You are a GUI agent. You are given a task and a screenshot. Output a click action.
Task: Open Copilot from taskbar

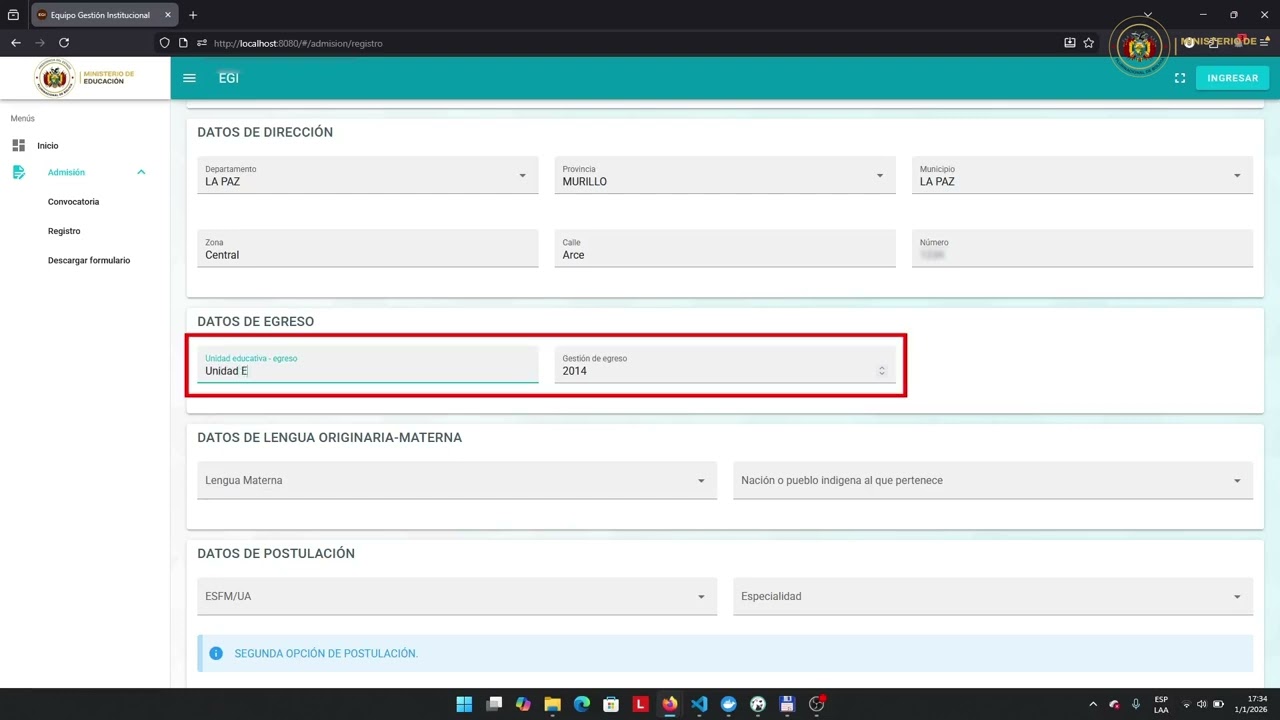click(523, 704)
